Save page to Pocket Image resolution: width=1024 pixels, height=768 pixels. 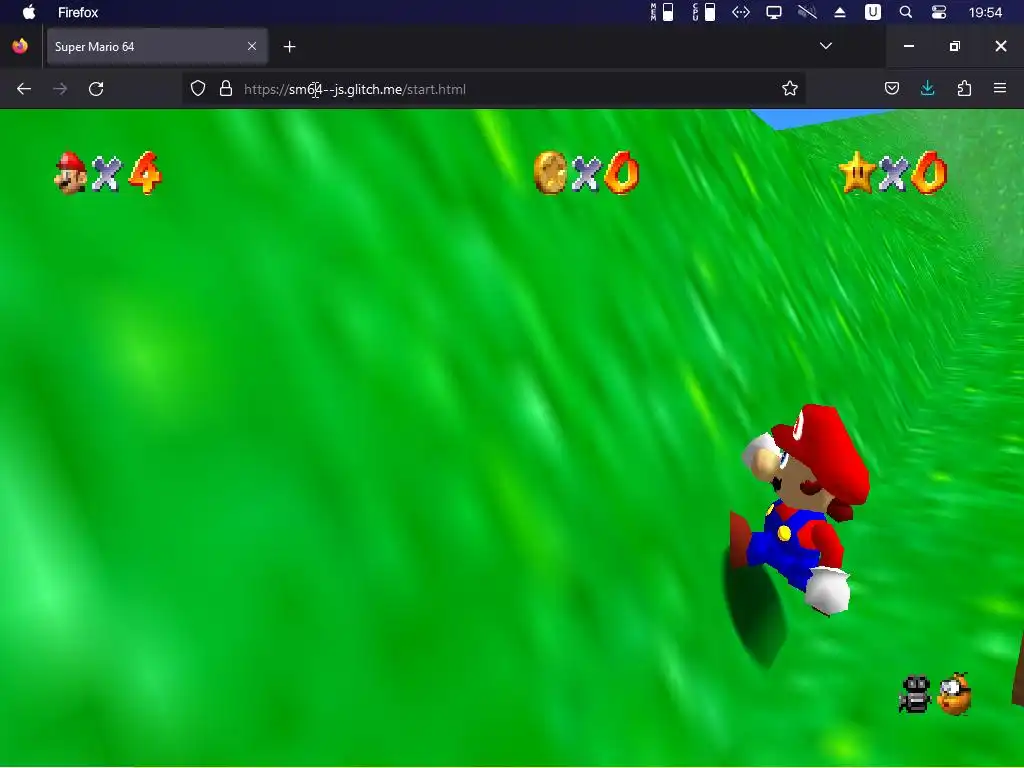pos(891,88)
